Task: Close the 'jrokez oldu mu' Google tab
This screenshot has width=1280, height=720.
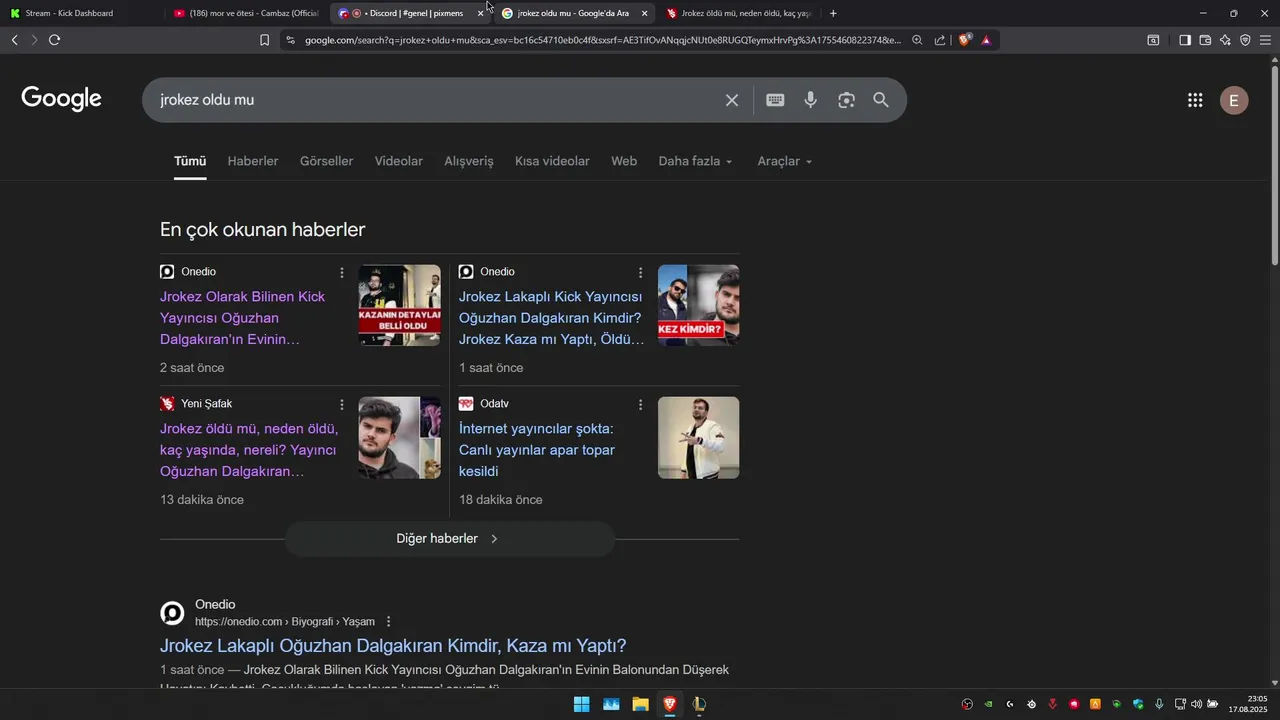Action: point(644,13)
